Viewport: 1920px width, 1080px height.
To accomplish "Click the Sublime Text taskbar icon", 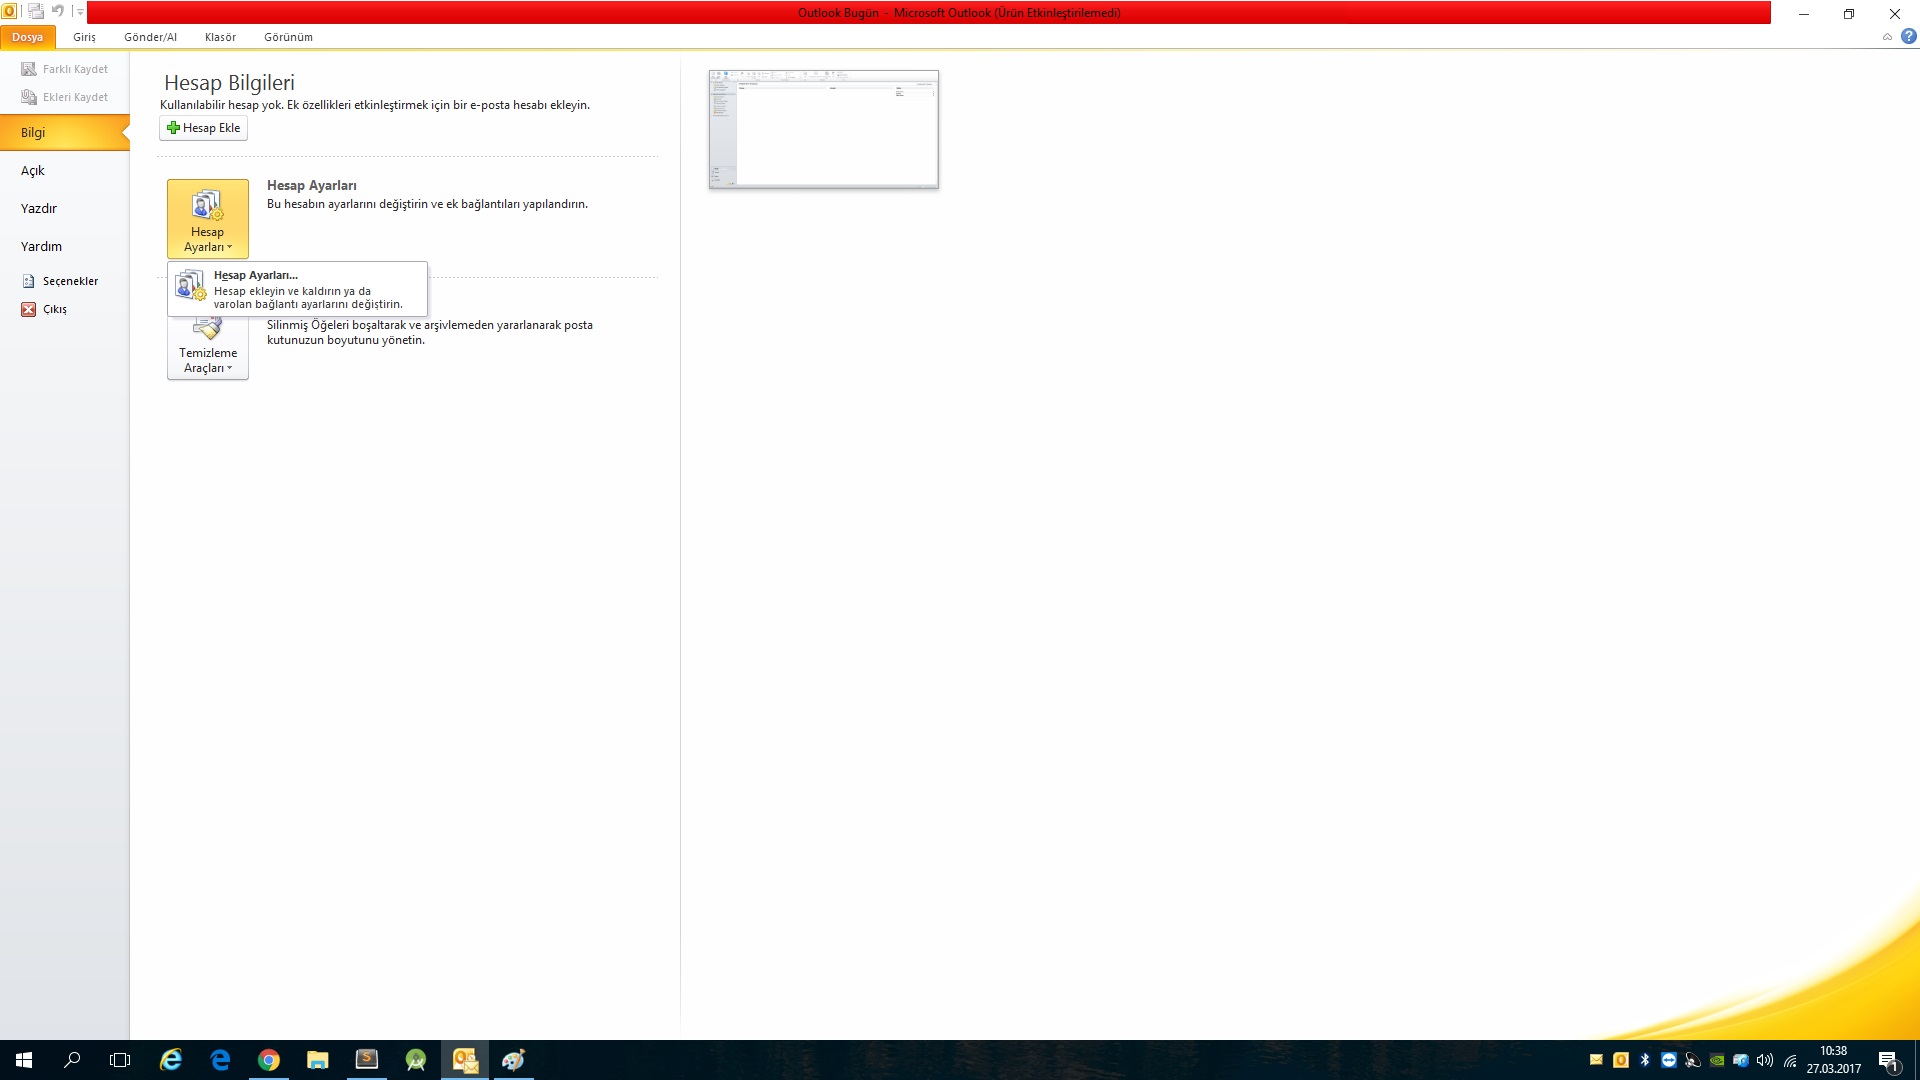I will pos(367,1060).
